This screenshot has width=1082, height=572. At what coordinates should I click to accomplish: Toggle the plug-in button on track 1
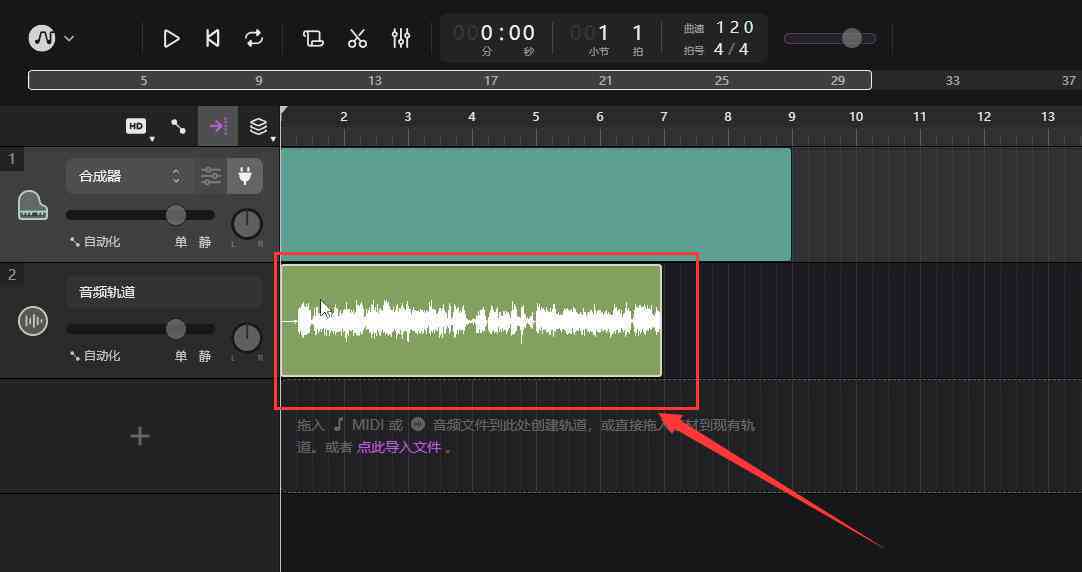[x=245, y=177]
